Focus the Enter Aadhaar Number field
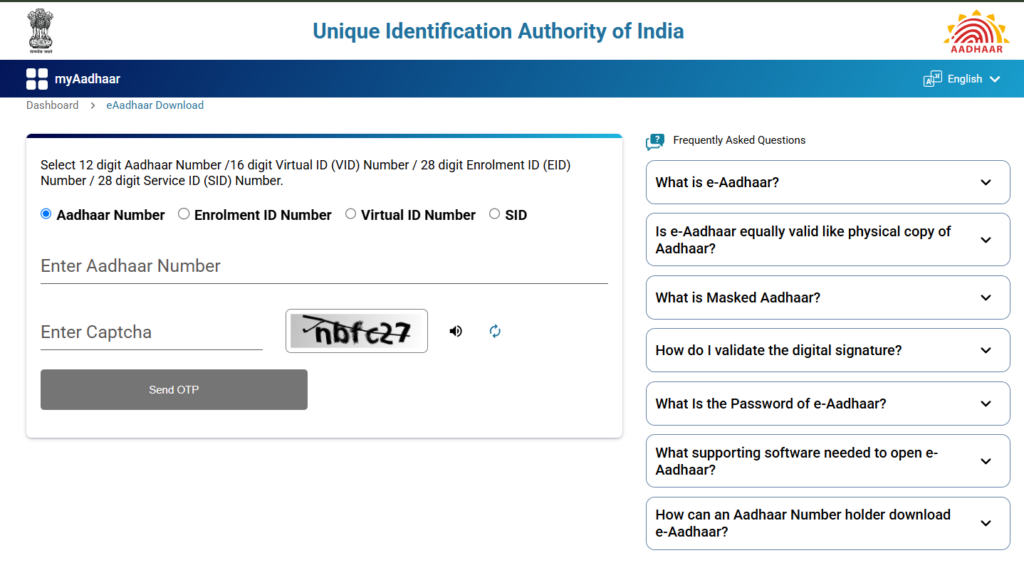 click(x=324, y=266)
